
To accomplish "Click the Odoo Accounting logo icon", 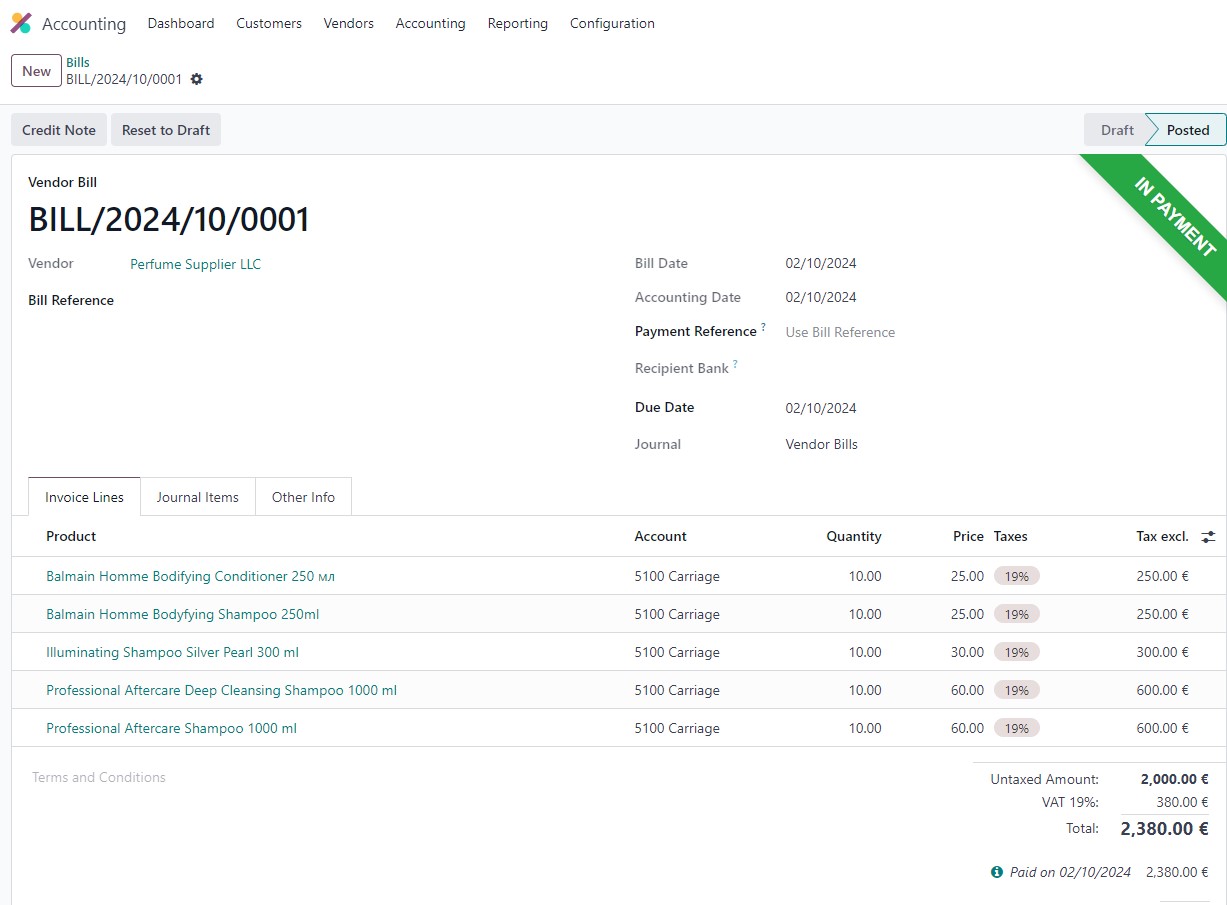I will (21, 22).
